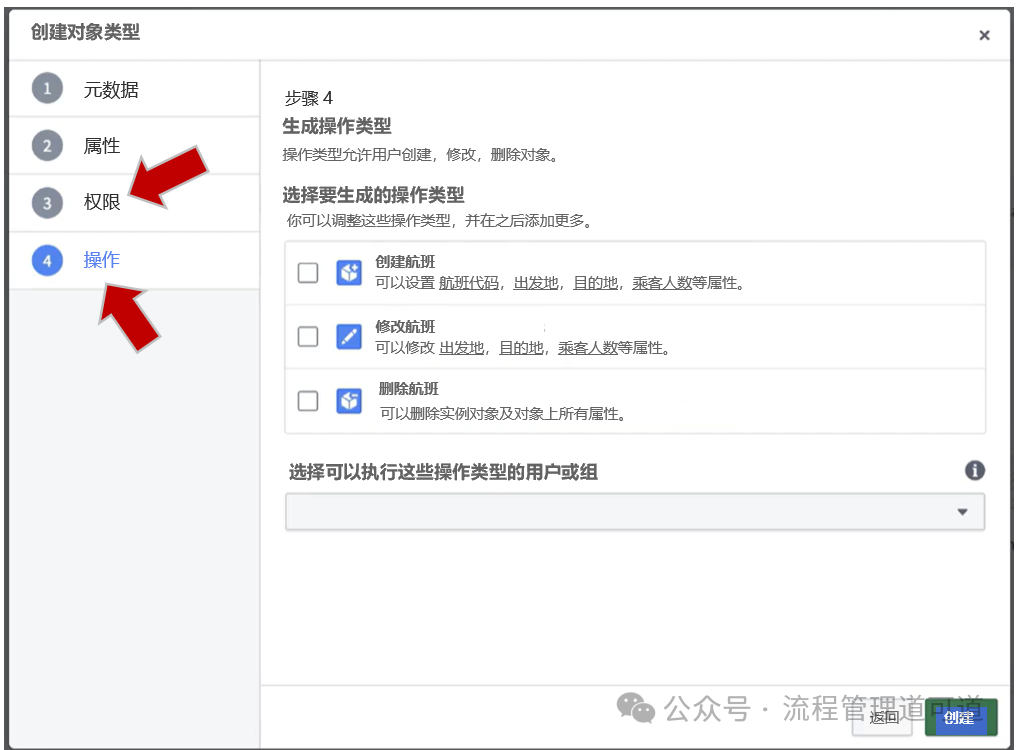1016x750 pixels.
Task: Click the step 1 number circle
Action: click(x=47, y=89)
